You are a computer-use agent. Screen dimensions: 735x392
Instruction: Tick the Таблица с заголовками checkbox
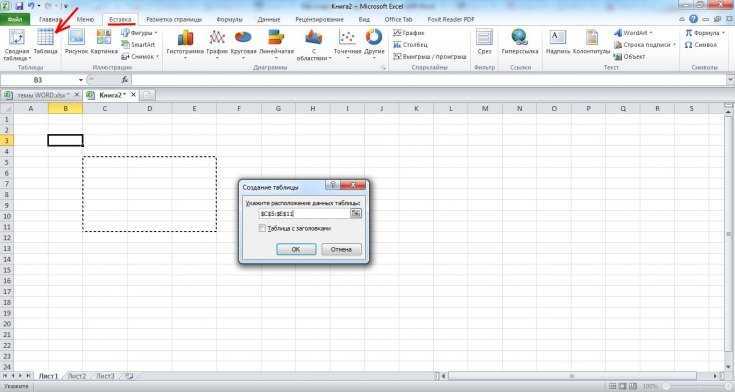coord(262,228)
